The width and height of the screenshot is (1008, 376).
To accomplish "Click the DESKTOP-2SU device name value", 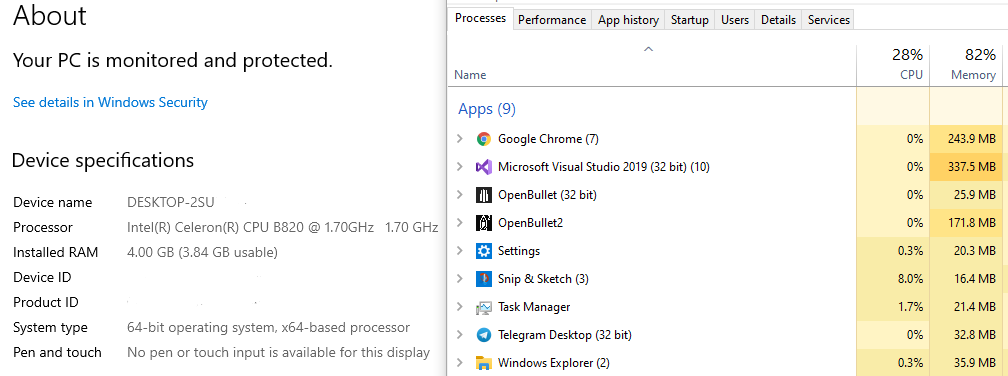I will 170,202.
